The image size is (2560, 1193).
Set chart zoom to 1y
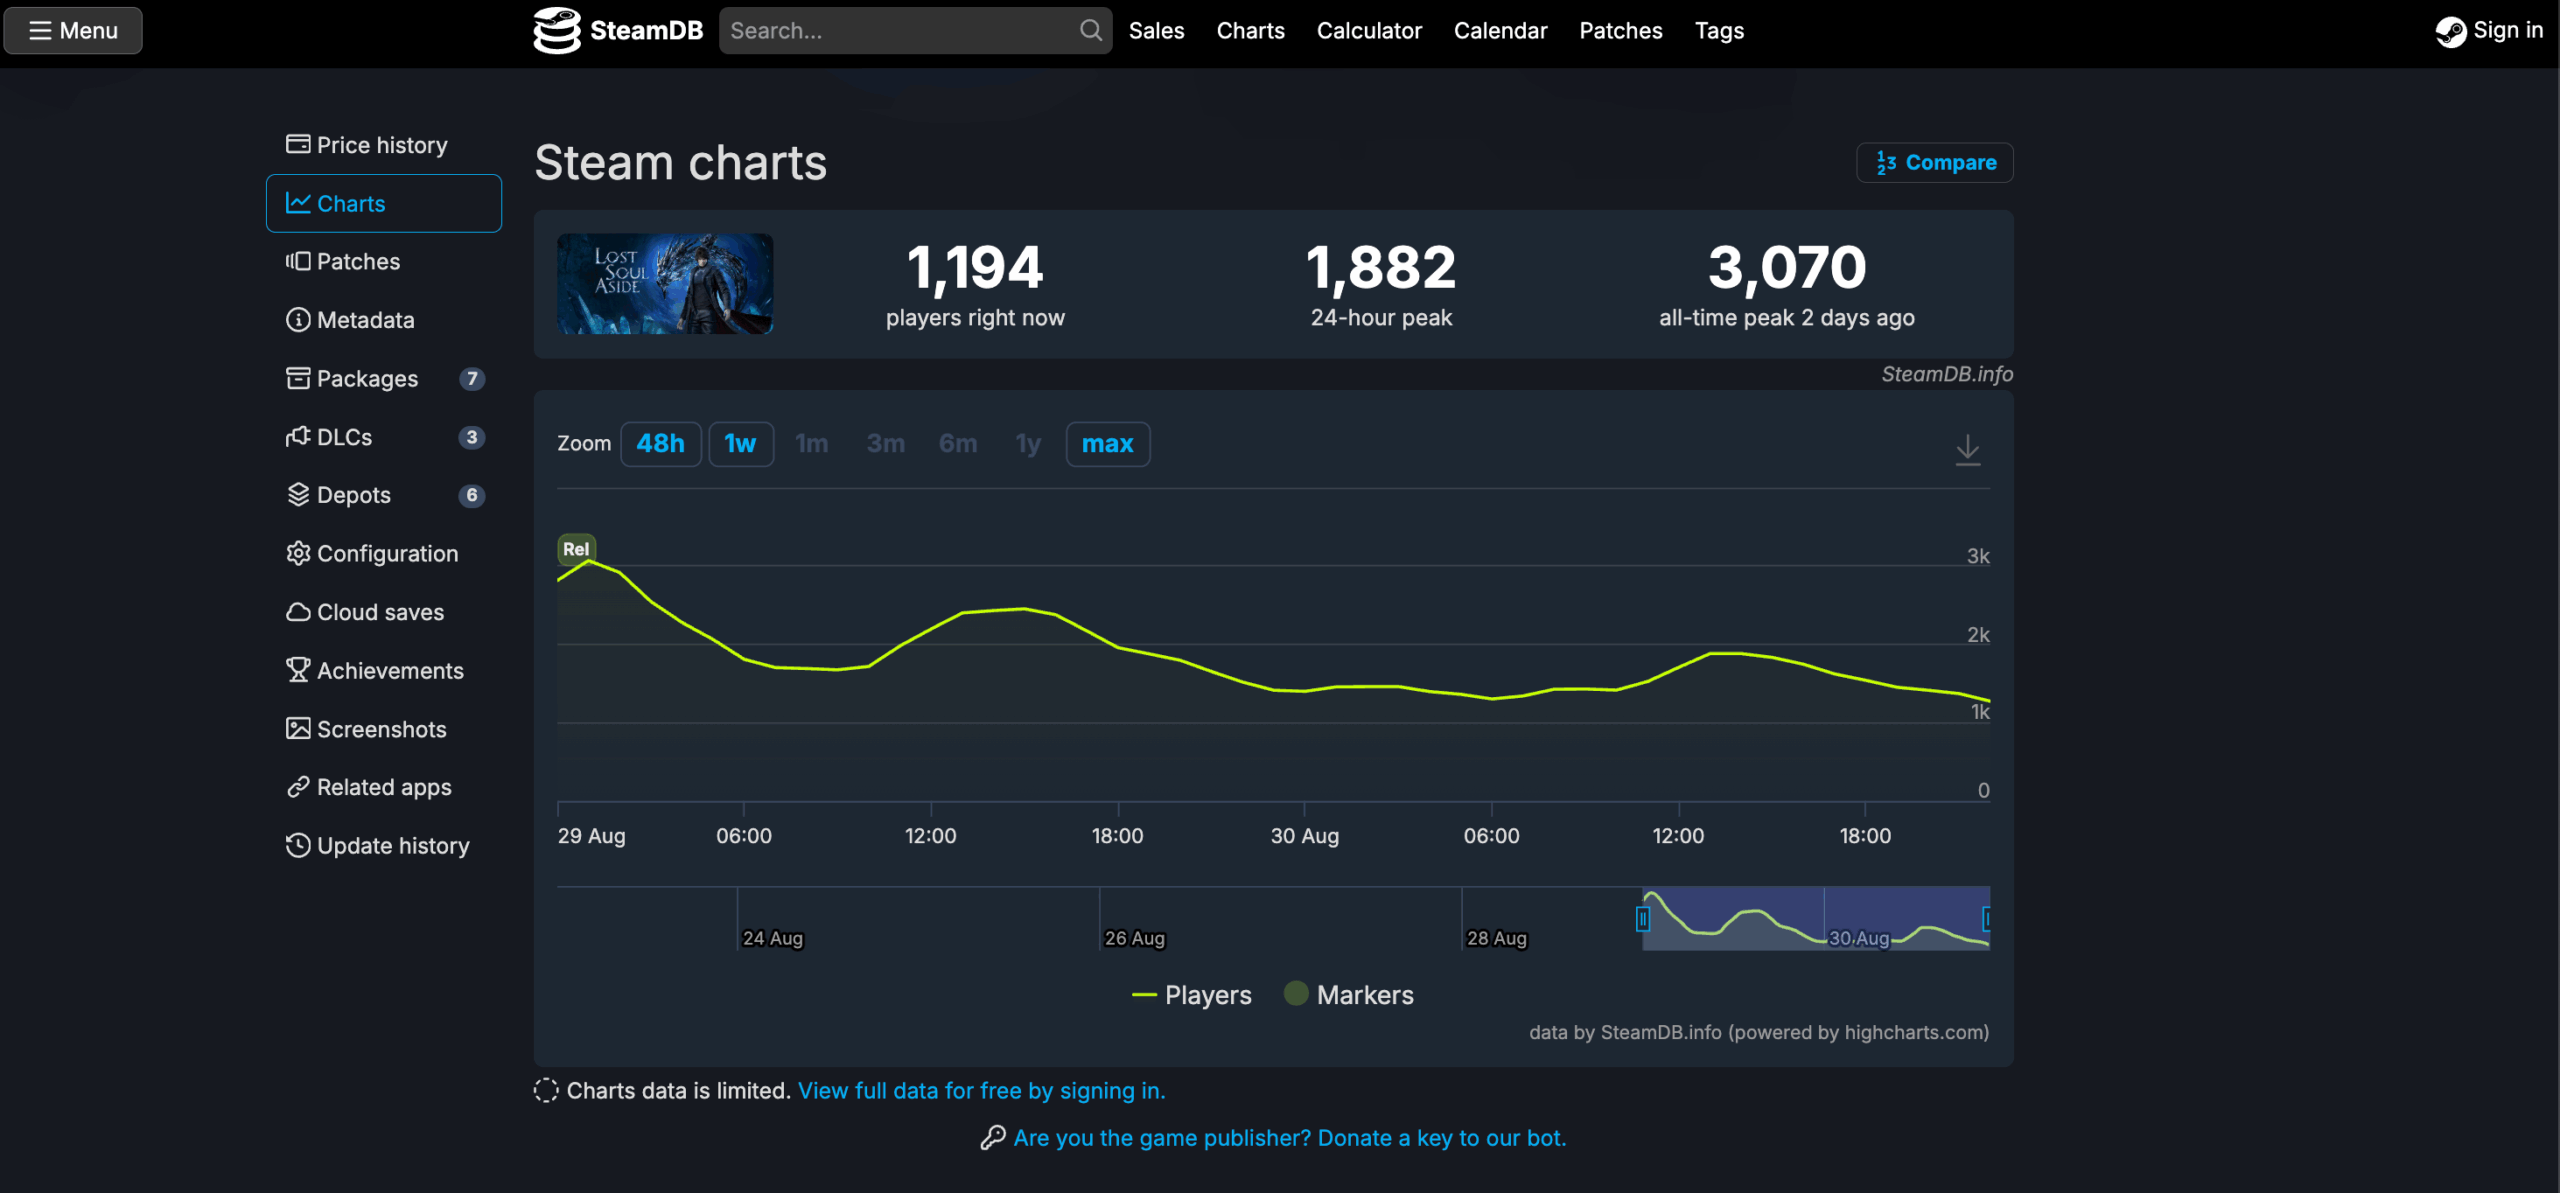1028,443
